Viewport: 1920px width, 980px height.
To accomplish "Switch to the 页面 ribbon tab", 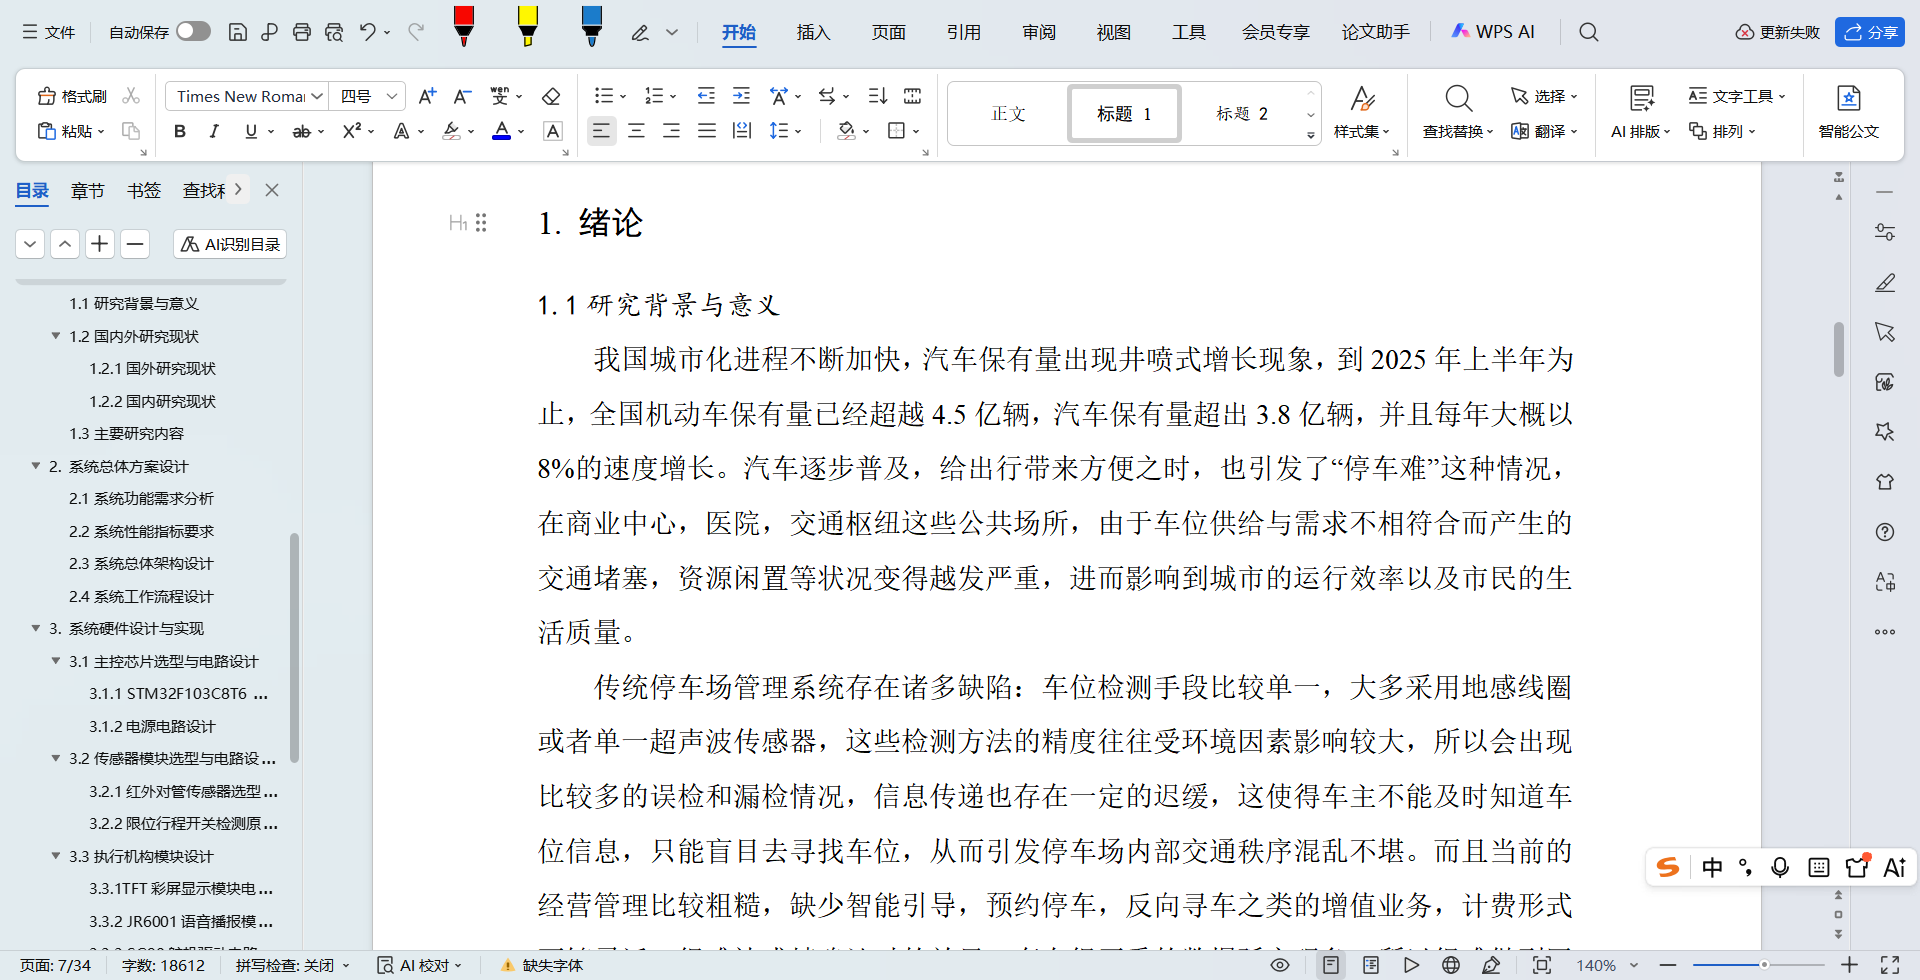I will pyautogui.click(x=888, y=32).
